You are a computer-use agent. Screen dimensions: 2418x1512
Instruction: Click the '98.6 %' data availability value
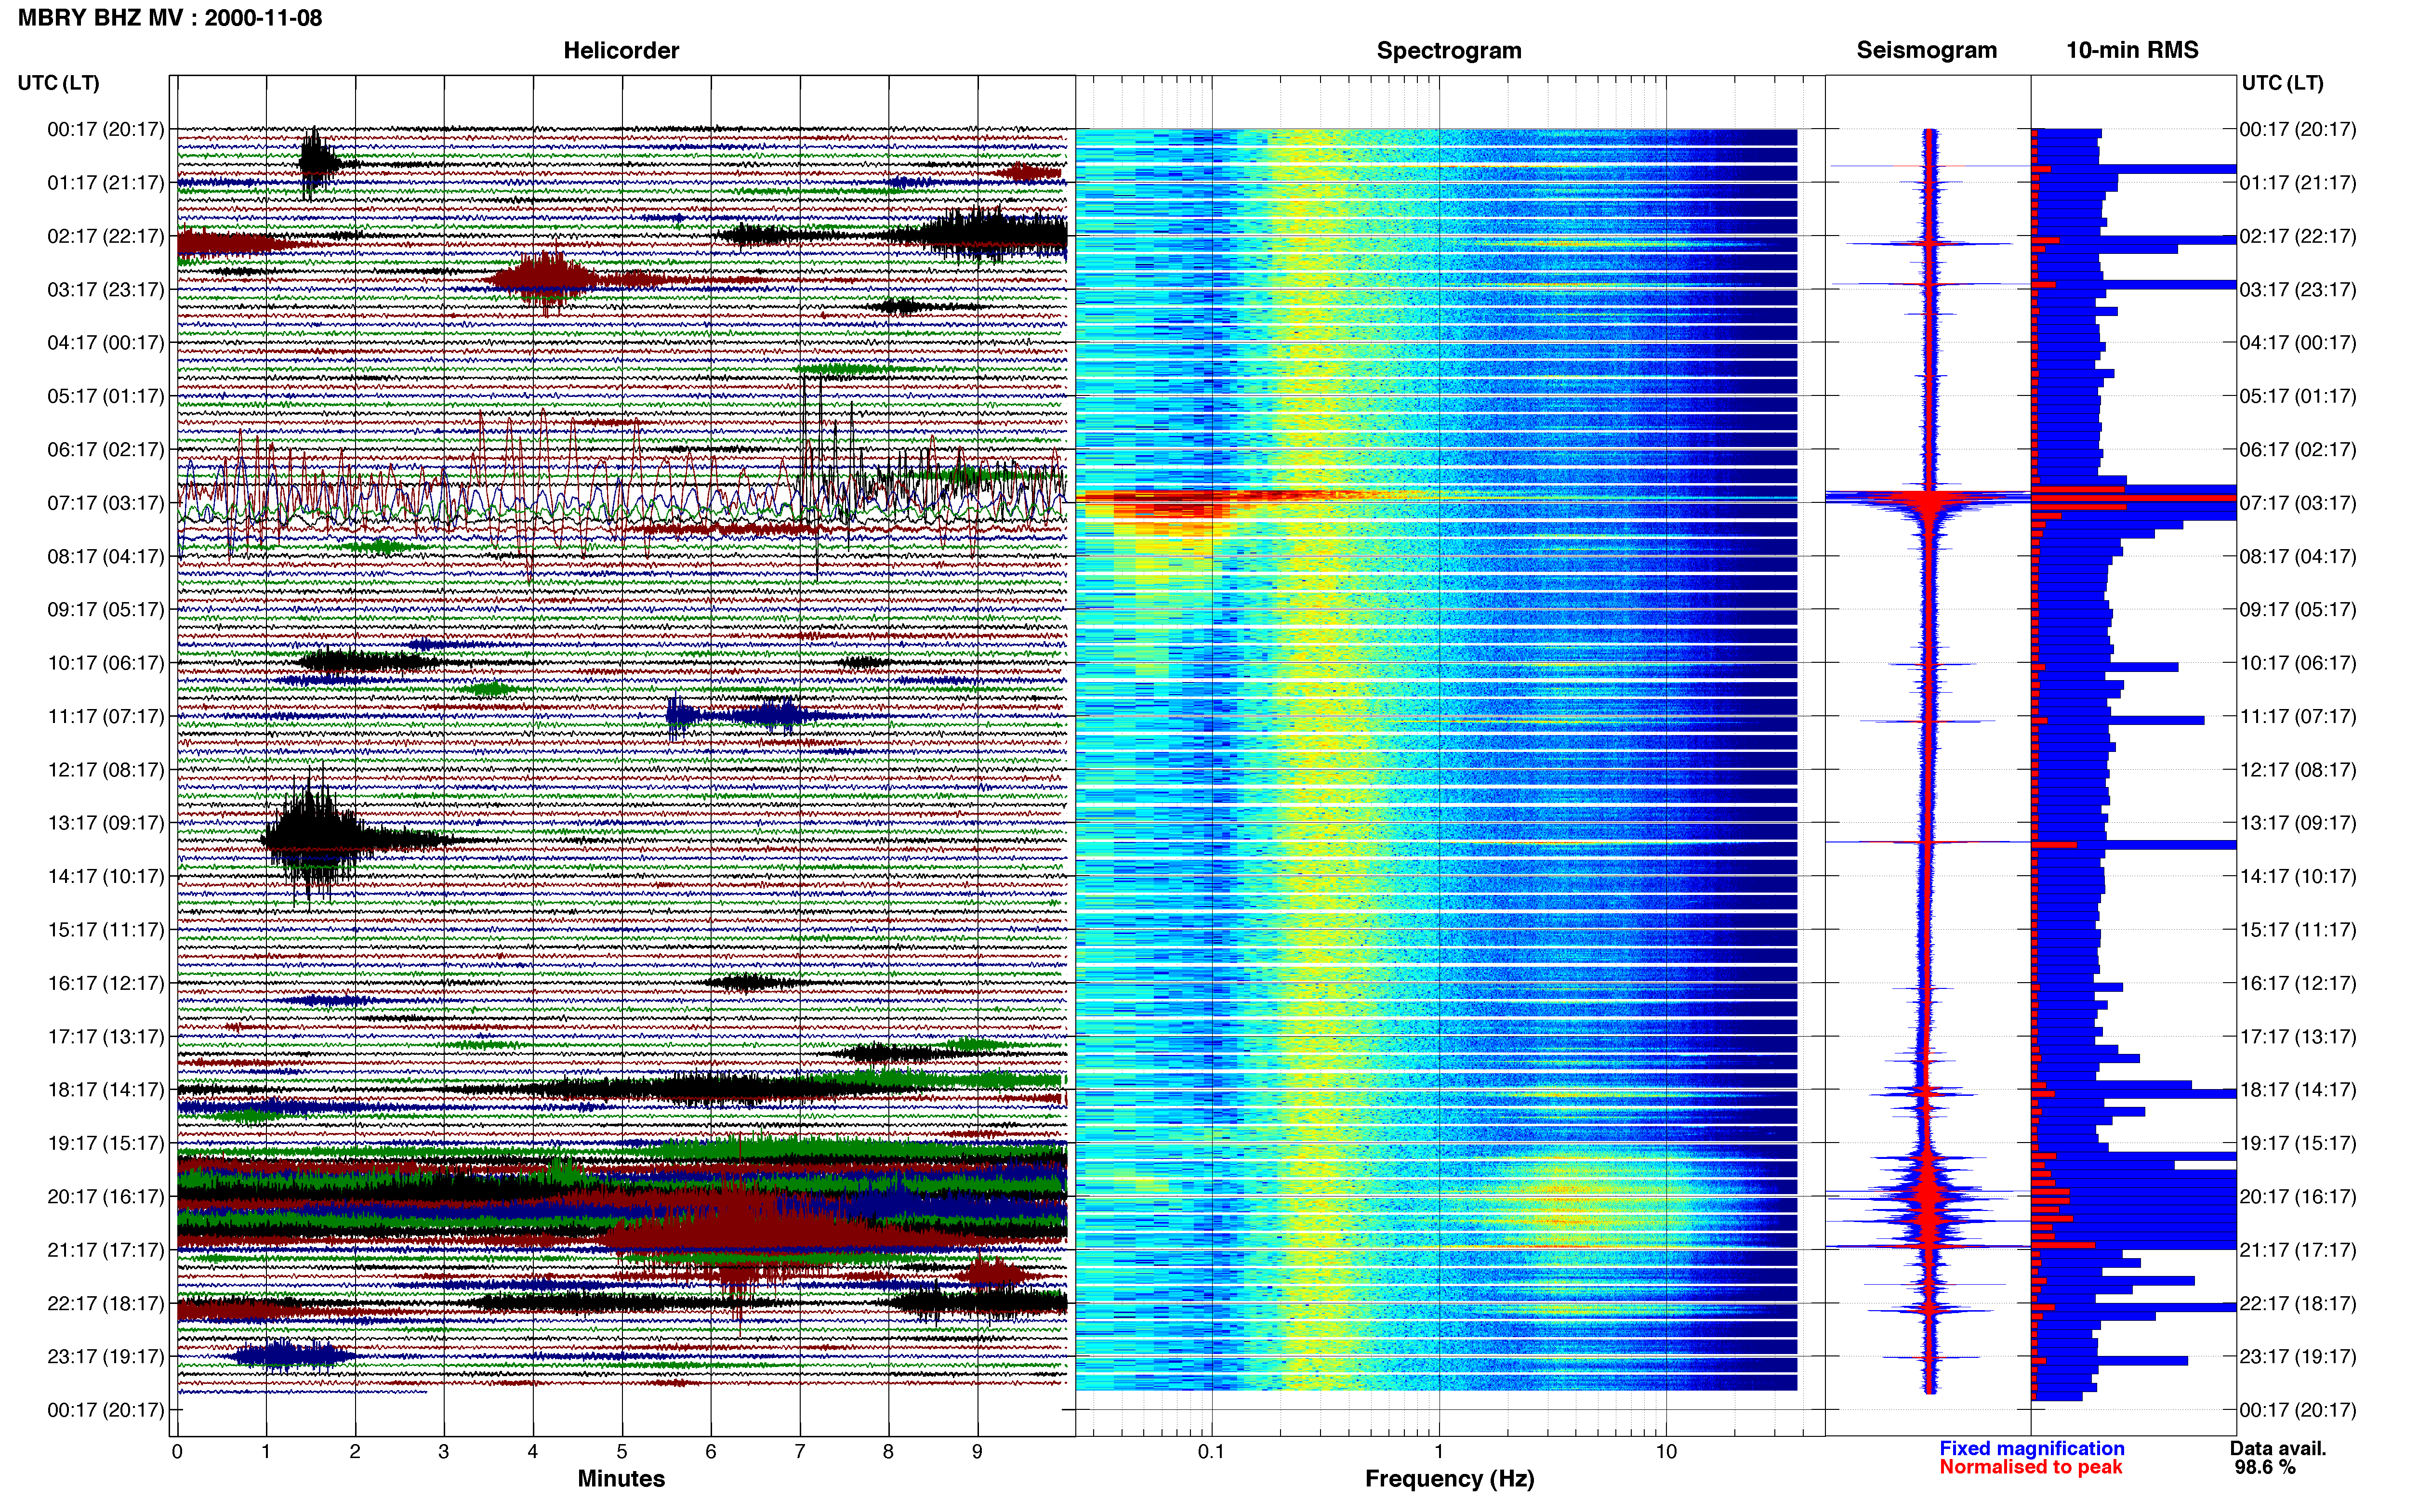pyautogui.click(x=2265, y=1468)
